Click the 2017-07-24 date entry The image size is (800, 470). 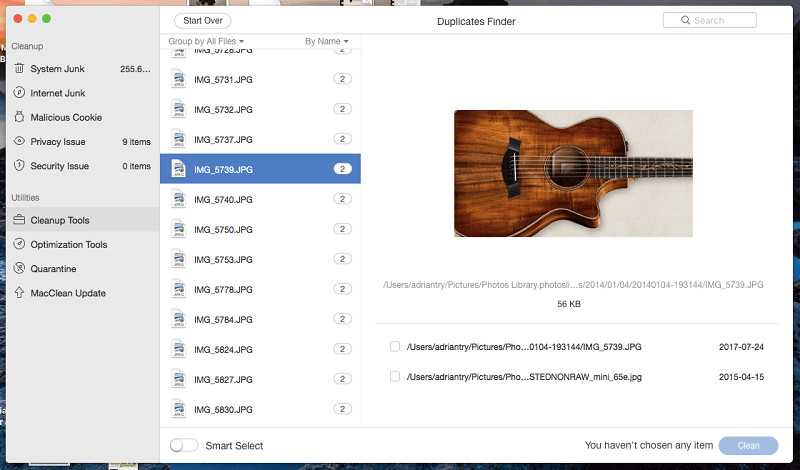tap(741, 347)
